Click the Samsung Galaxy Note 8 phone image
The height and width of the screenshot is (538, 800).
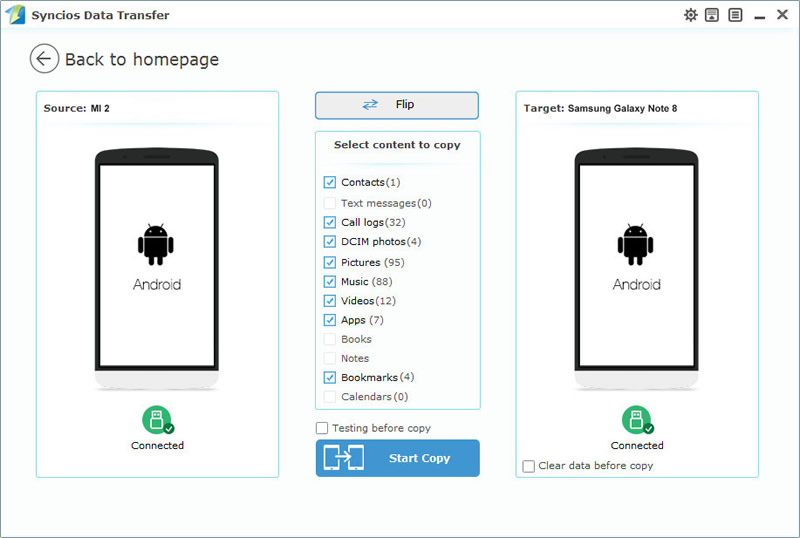click(636, 269)
